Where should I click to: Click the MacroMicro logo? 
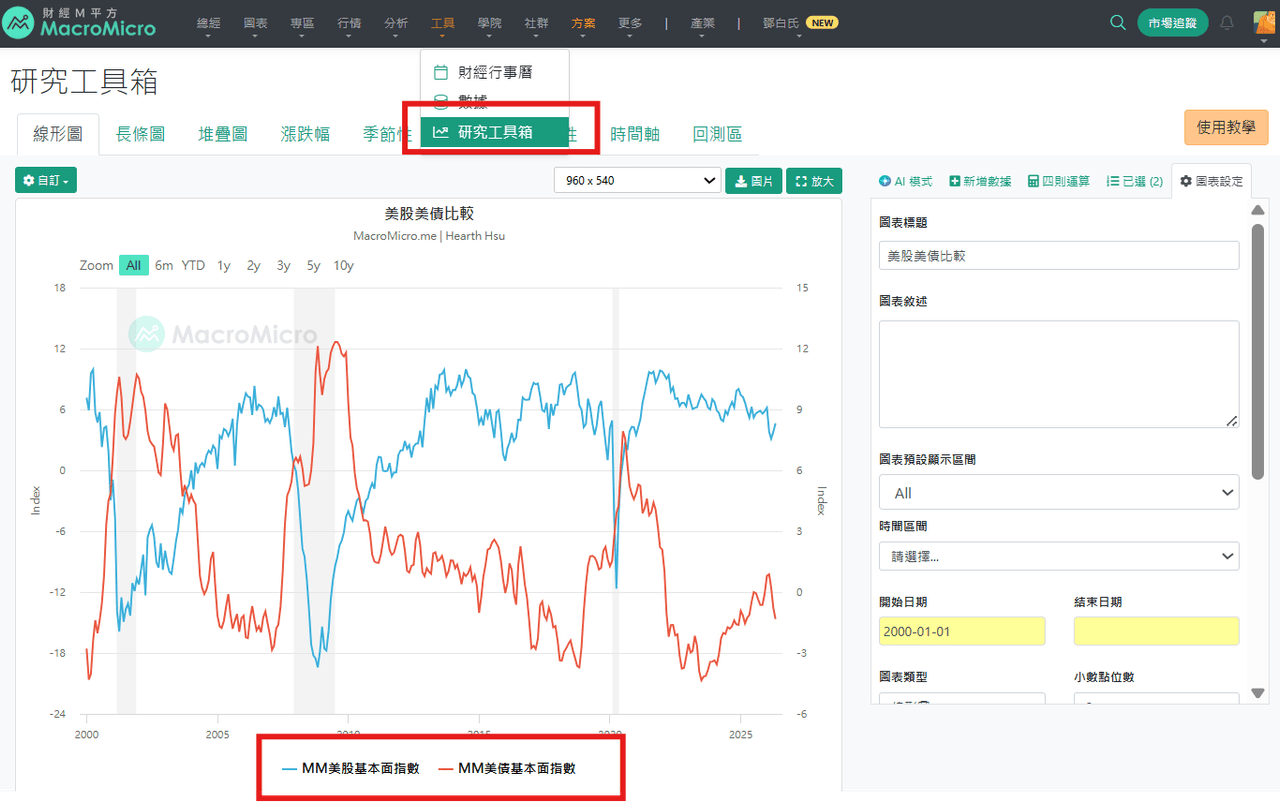coord(79,23)
